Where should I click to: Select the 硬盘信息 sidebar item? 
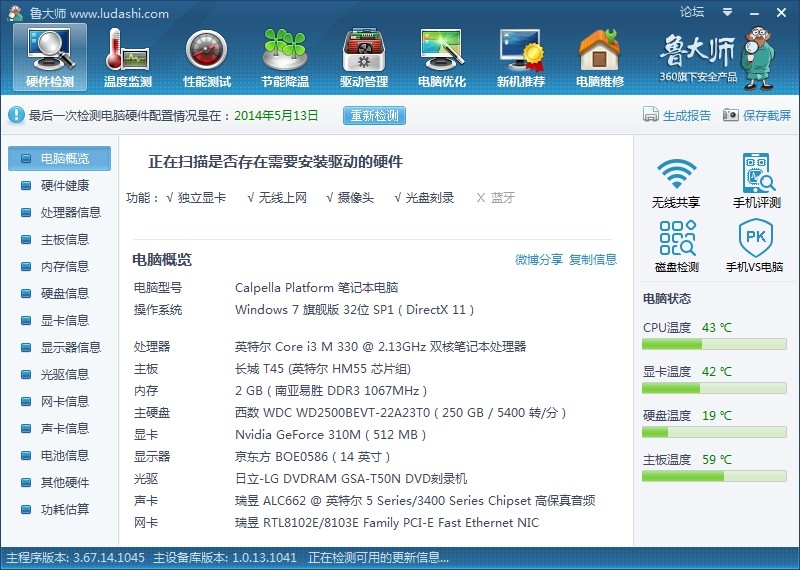tap(59, 293)
